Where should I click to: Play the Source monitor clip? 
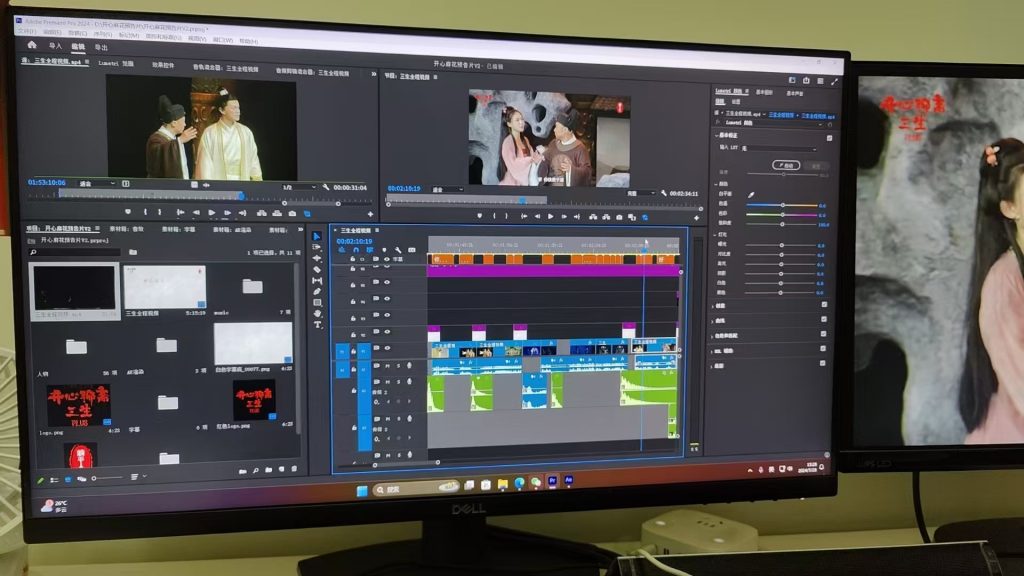click(x=211, y=212)
